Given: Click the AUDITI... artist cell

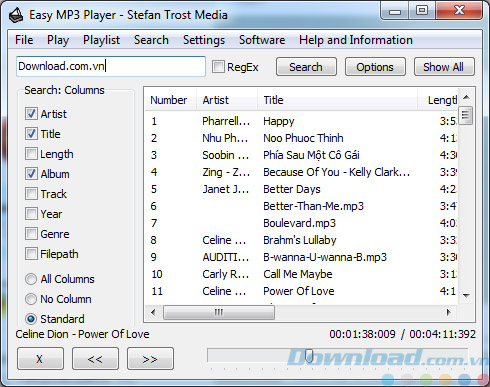Looking at the screenshot, I should coord(226,257).
